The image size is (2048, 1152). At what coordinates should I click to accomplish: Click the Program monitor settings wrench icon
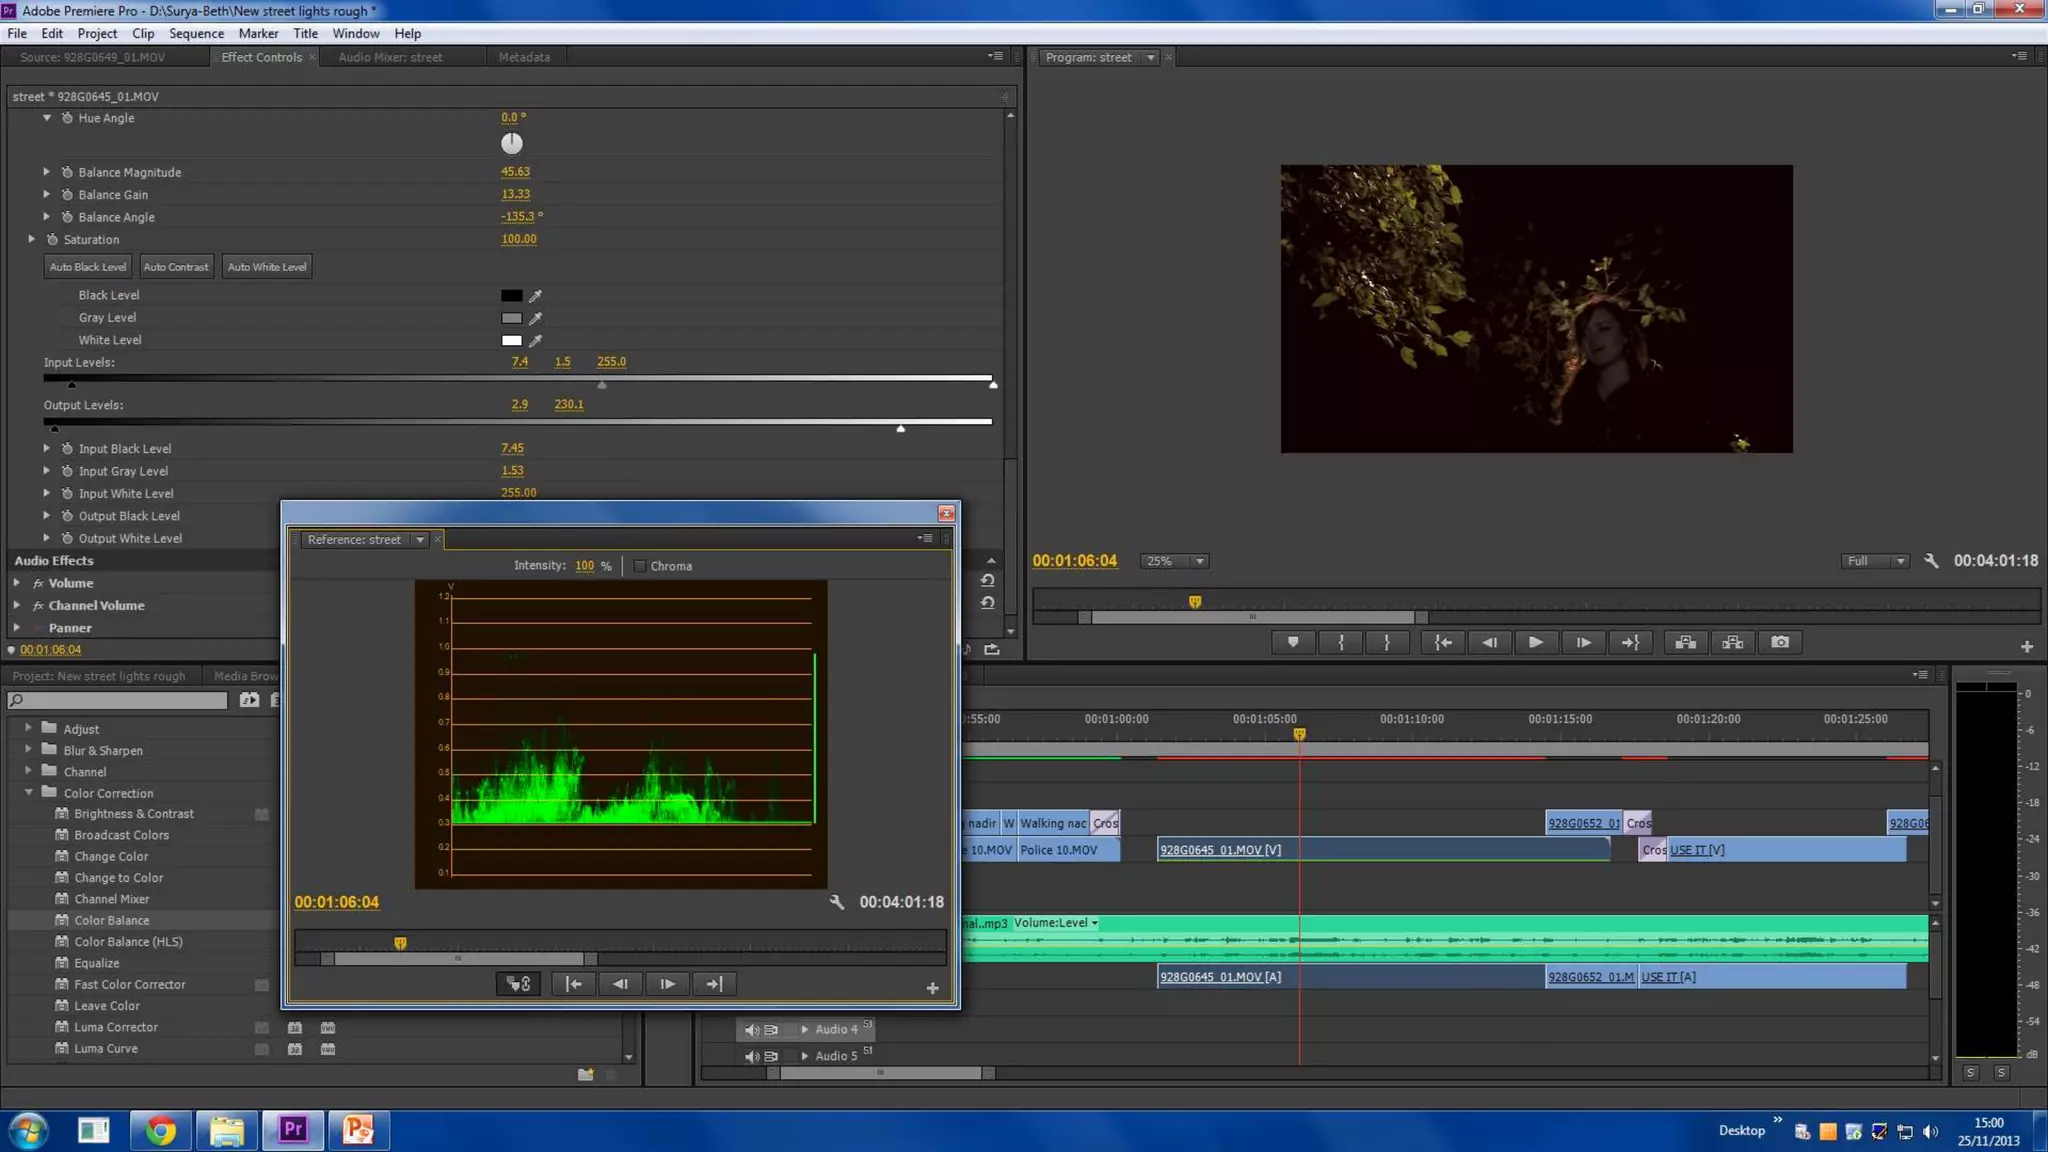pos(1931,561)
